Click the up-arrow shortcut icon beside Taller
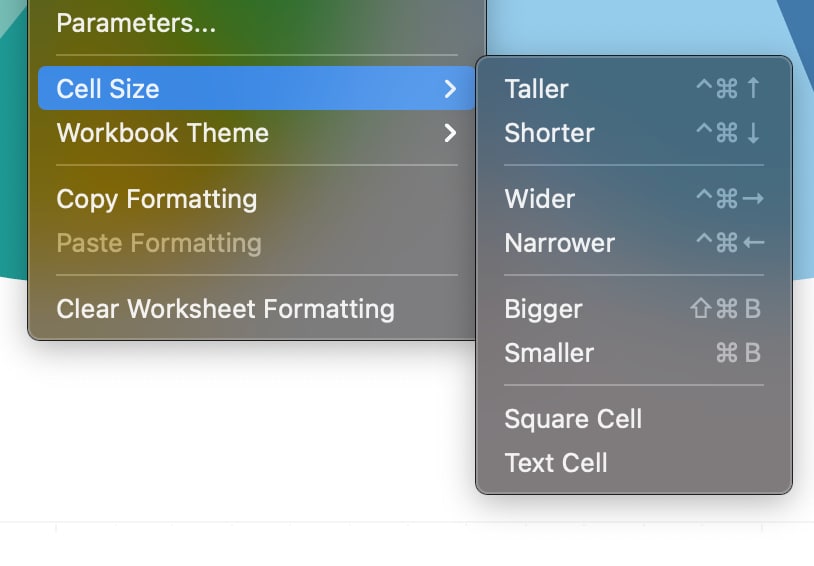 (x=753, y=88)
